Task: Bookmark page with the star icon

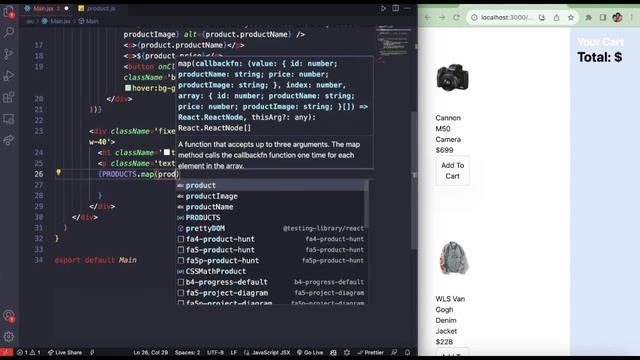Action: pos(571,18)
